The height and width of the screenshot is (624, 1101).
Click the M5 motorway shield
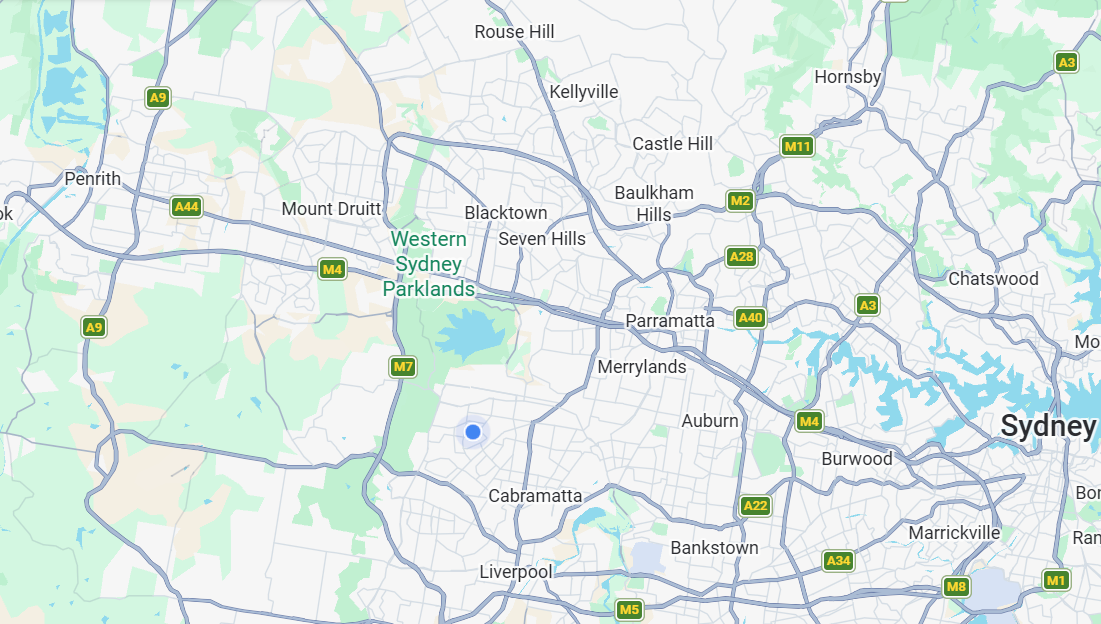pyautogui.click(x=629, y=609)
